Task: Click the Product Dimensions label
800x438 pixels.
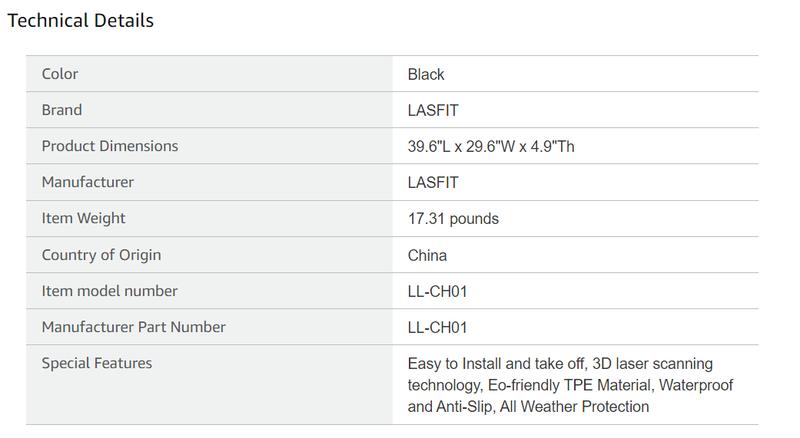Action: tap(110, 146)
